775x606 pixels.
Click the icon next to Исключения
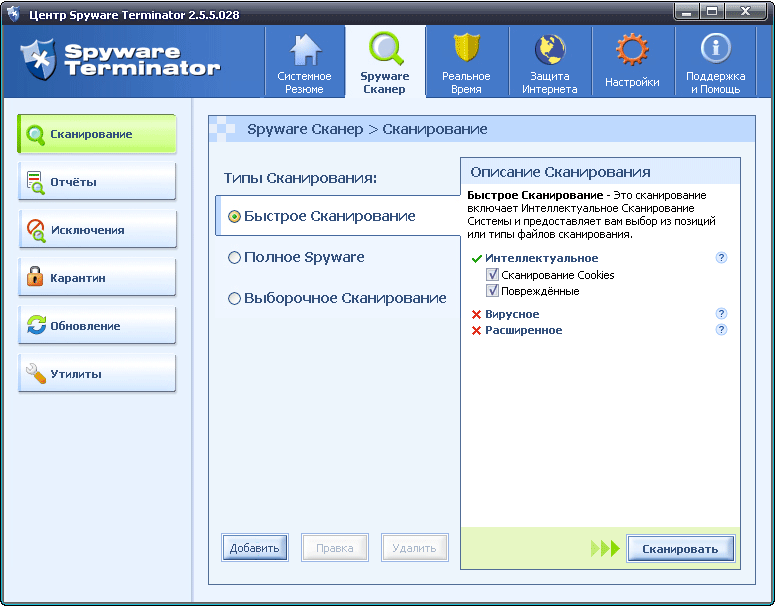point(36,230)
